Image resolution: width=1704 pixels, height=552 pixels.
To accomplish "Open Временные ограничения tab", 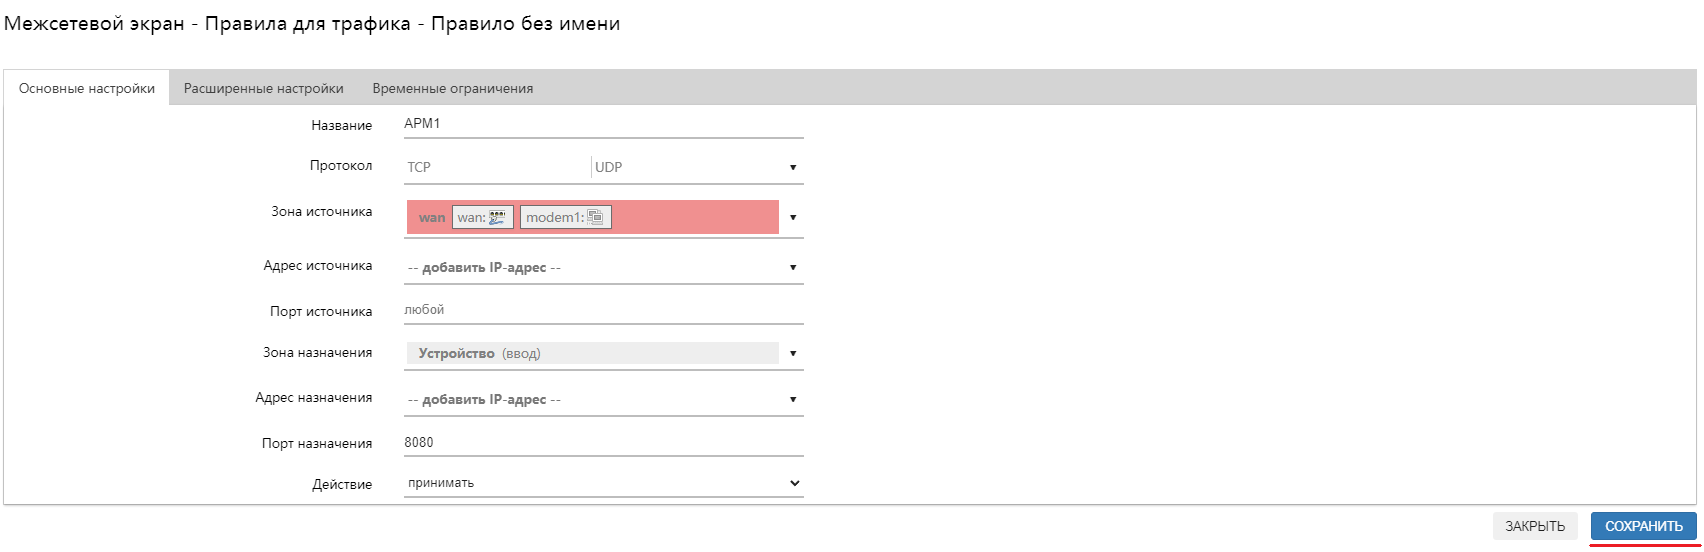I will pyautogui.click(x=452, y=88).
